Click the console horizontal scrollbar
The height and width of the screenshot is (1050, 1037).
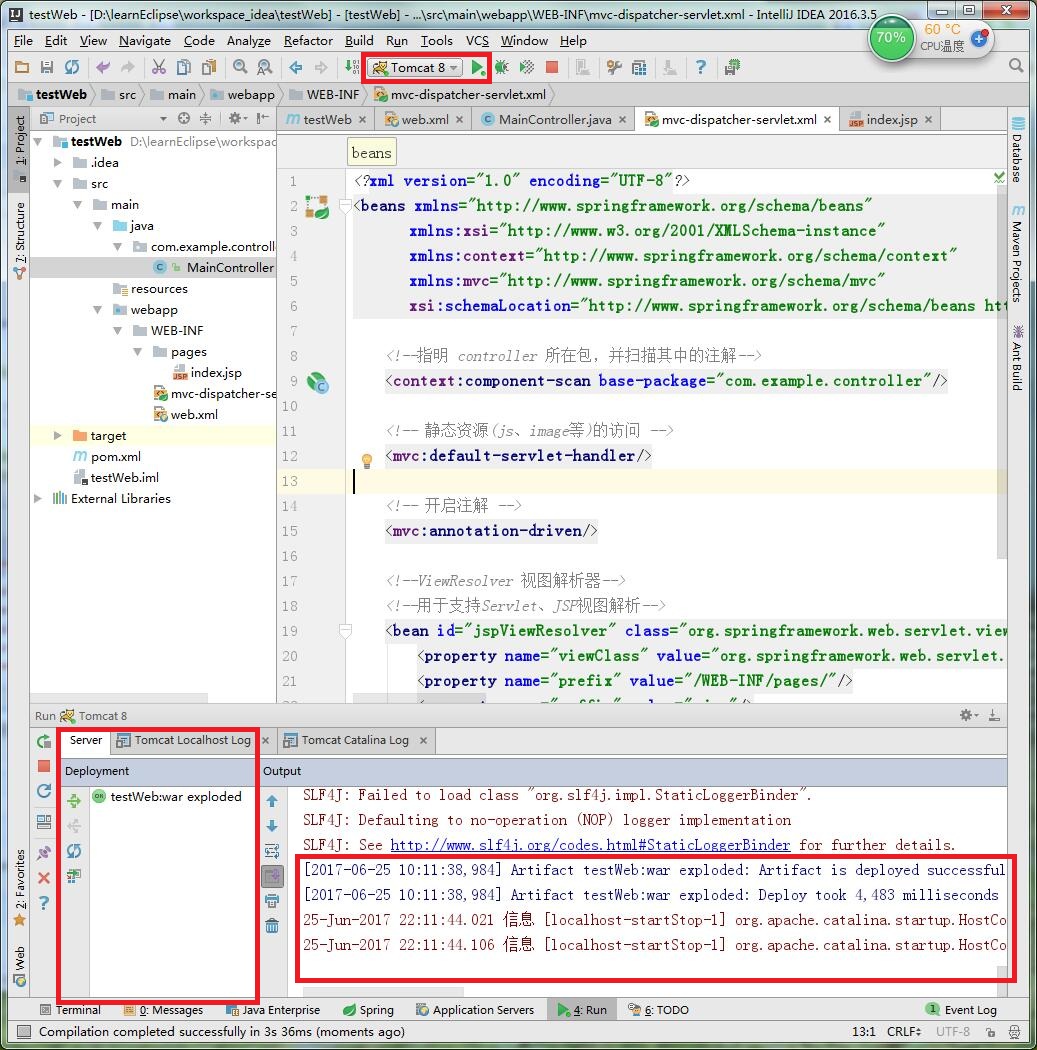[x=383, y=990]
